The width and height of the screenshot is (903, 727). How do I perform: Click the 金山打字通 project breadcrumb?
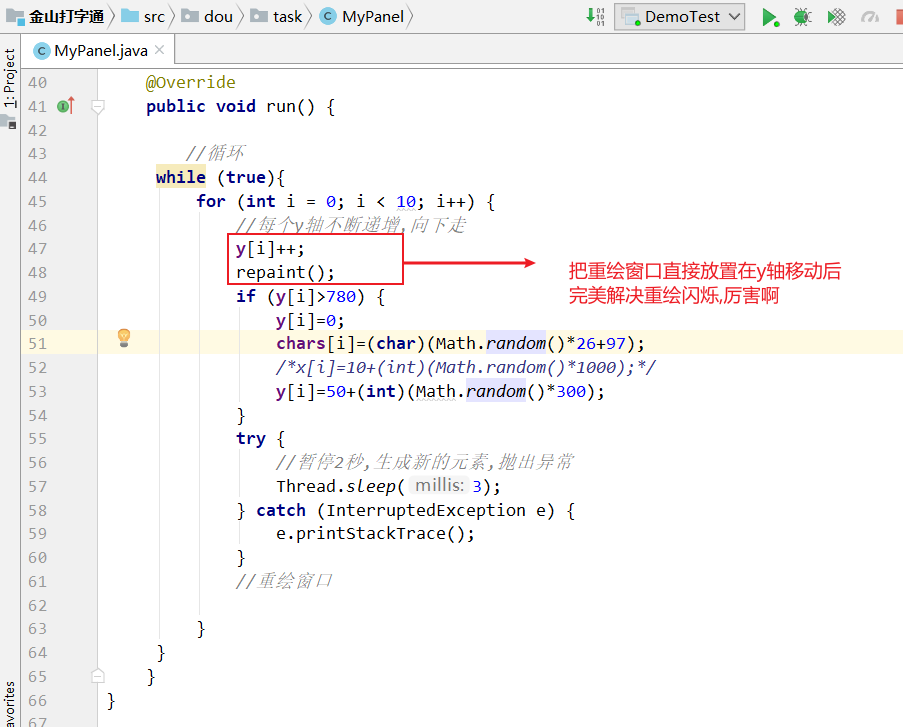(55, 17)
